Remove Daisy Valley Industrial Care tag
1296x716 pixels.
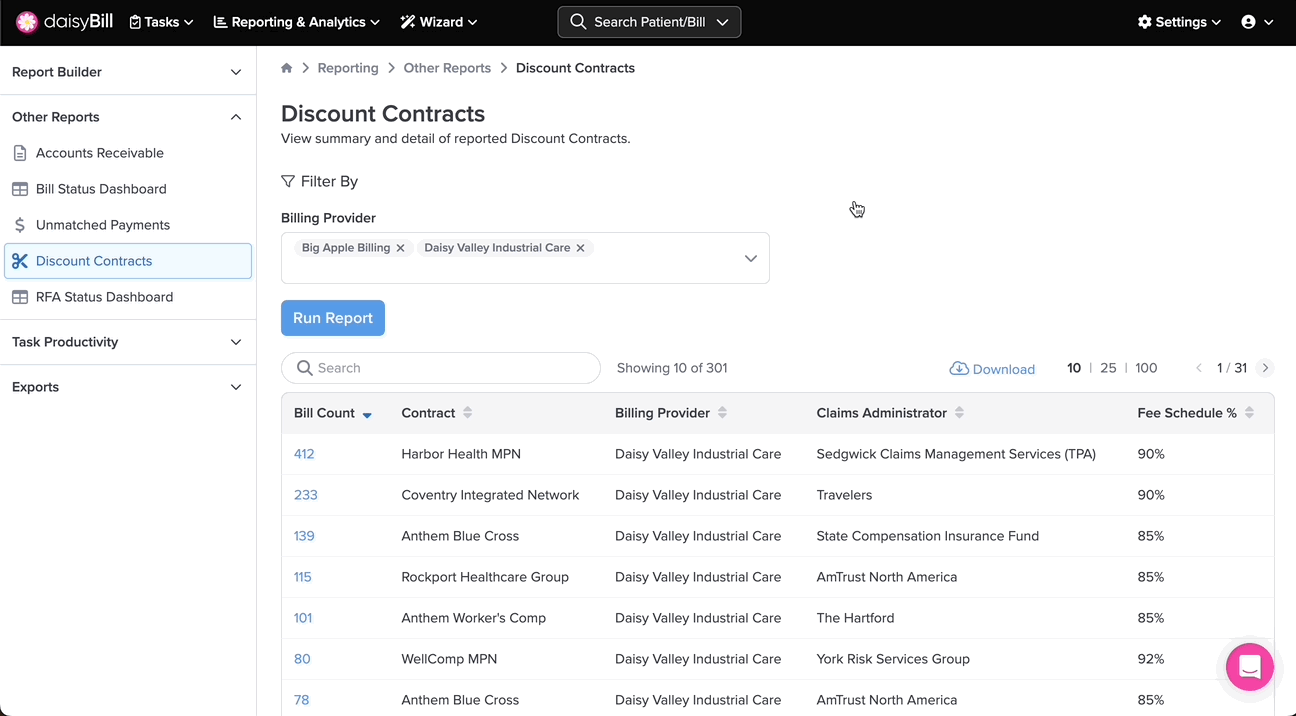tap(580, 248)
